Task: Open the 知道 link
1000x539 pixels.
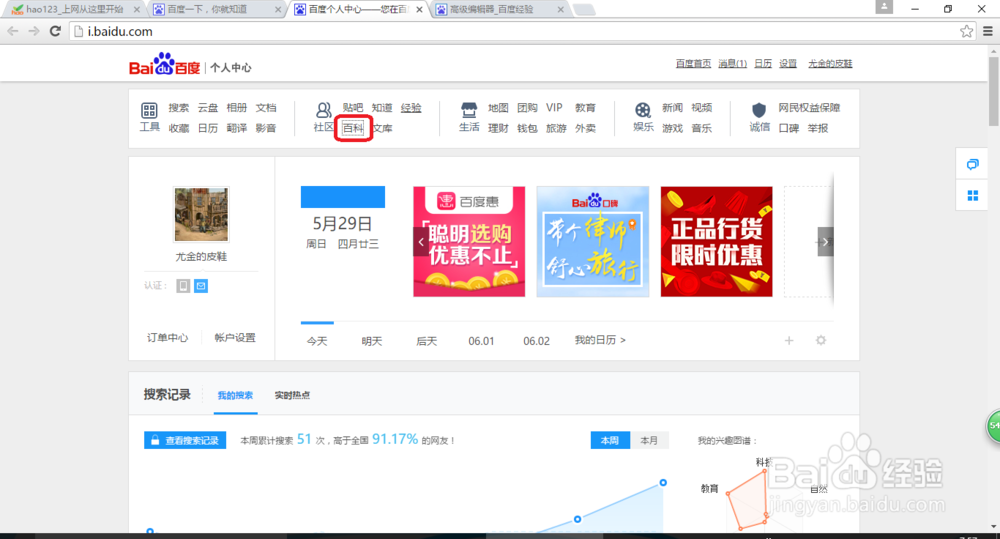Action: [x=382, y=108]
